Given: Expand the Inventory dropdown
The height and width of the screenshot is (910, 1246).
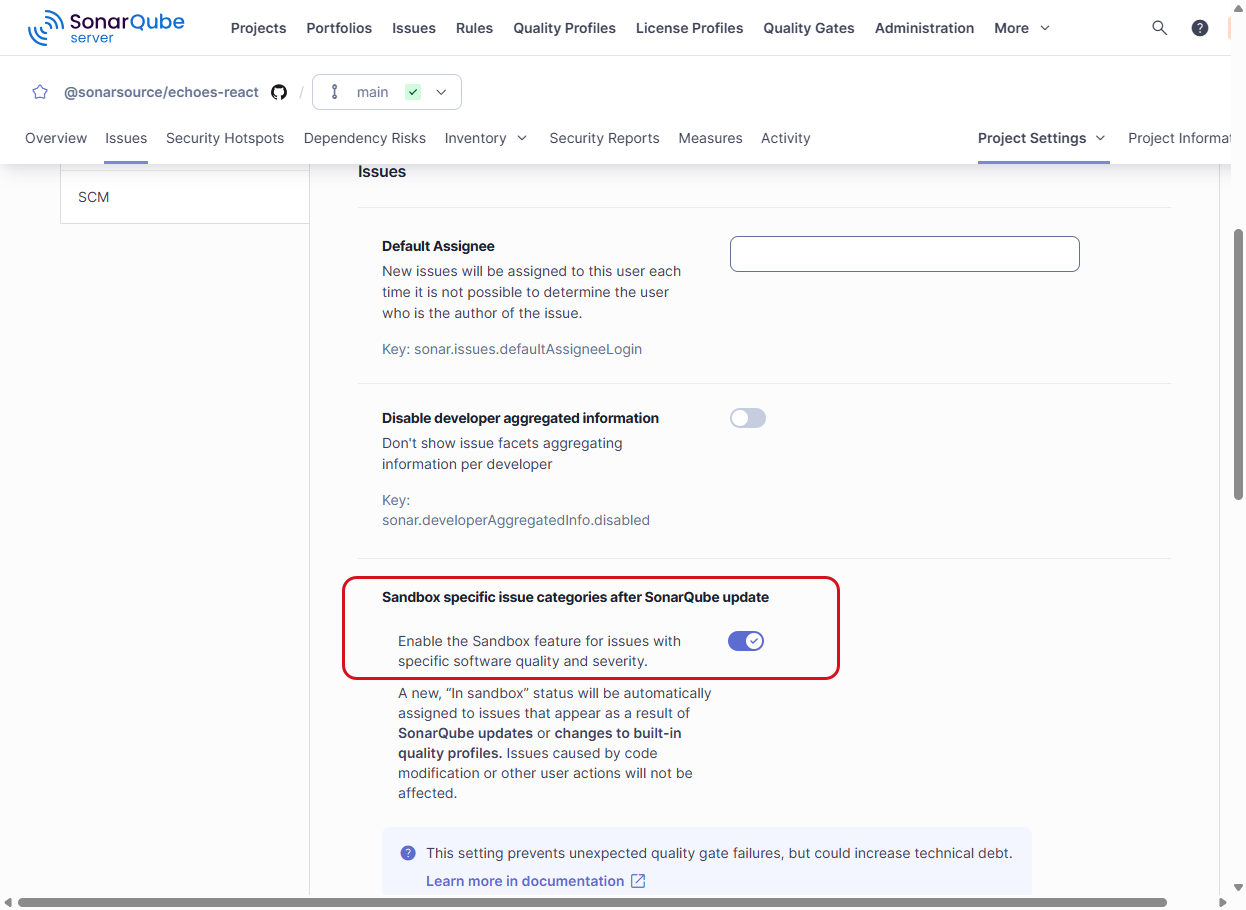Looking at the screenshot, I should point(487,138).
